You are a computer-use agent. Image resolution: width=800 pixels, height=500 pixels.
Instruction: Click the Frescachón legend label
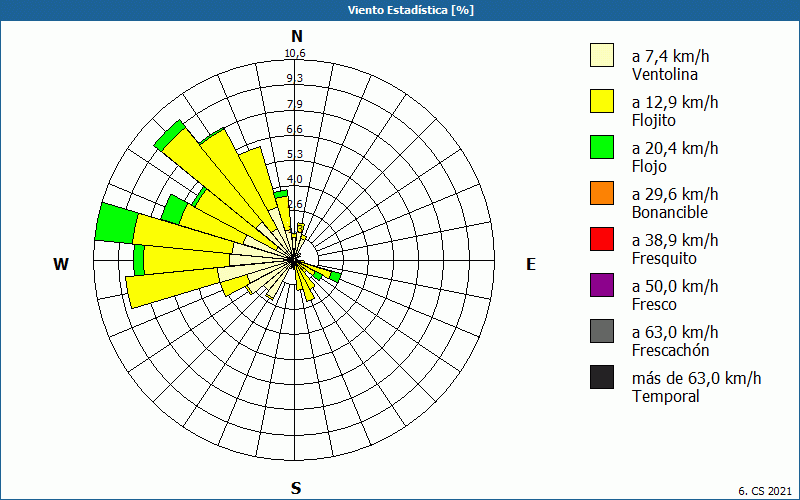(x=670, y=351)
